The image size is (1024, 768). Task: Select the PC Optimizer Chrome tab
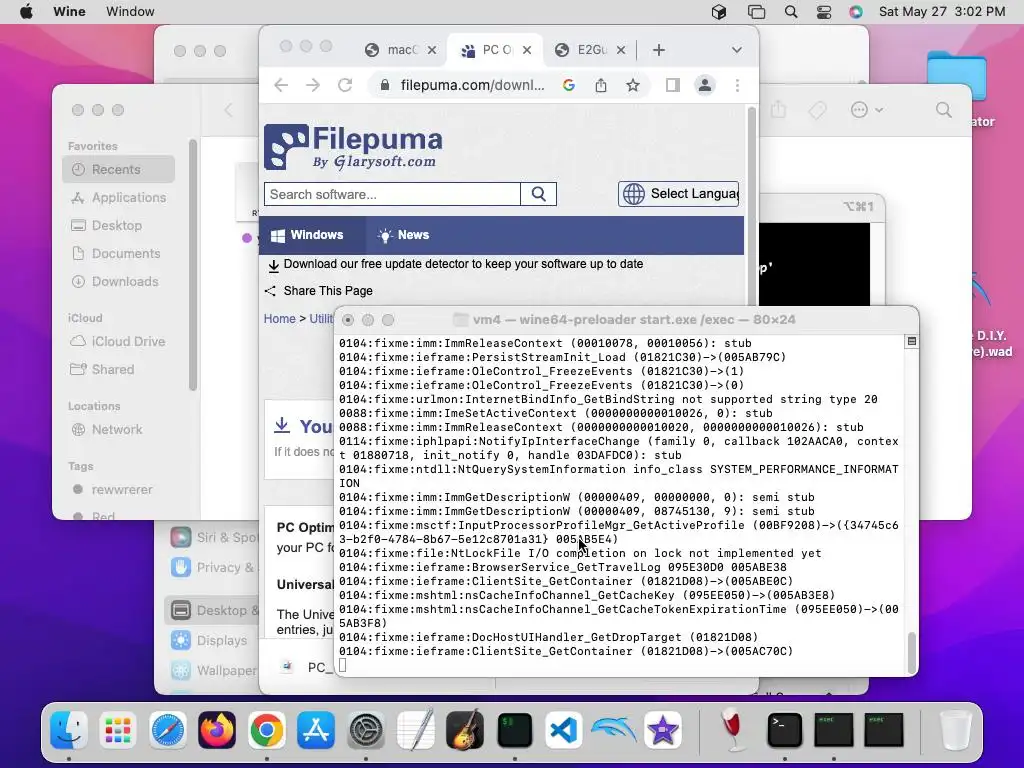pos(496,50)
